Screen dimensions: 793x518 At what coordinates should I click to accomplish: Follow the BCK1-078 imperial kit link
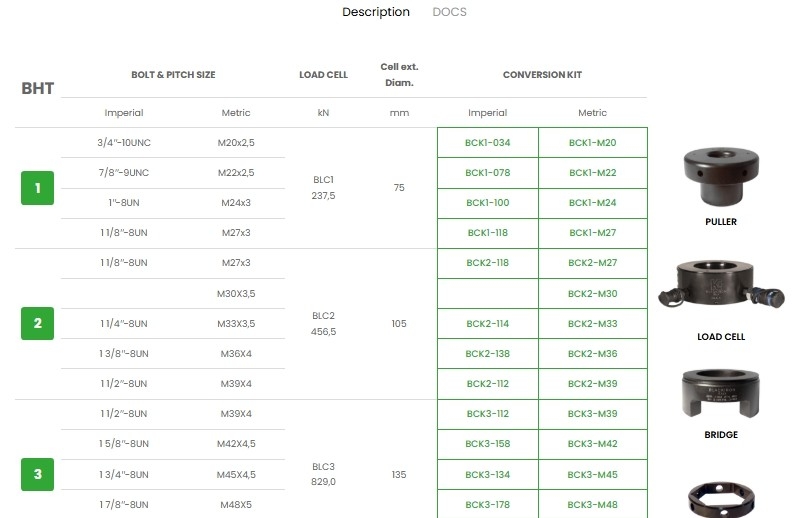[488, 173]
